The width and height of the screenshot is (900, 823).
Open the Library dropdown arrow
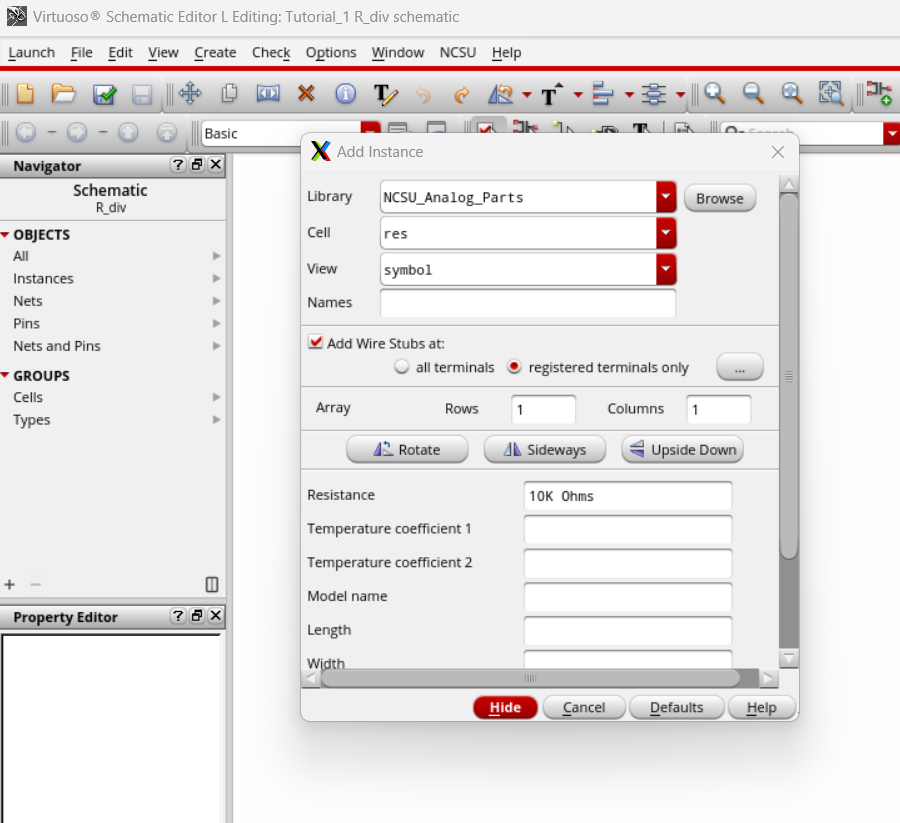(666, 197)
